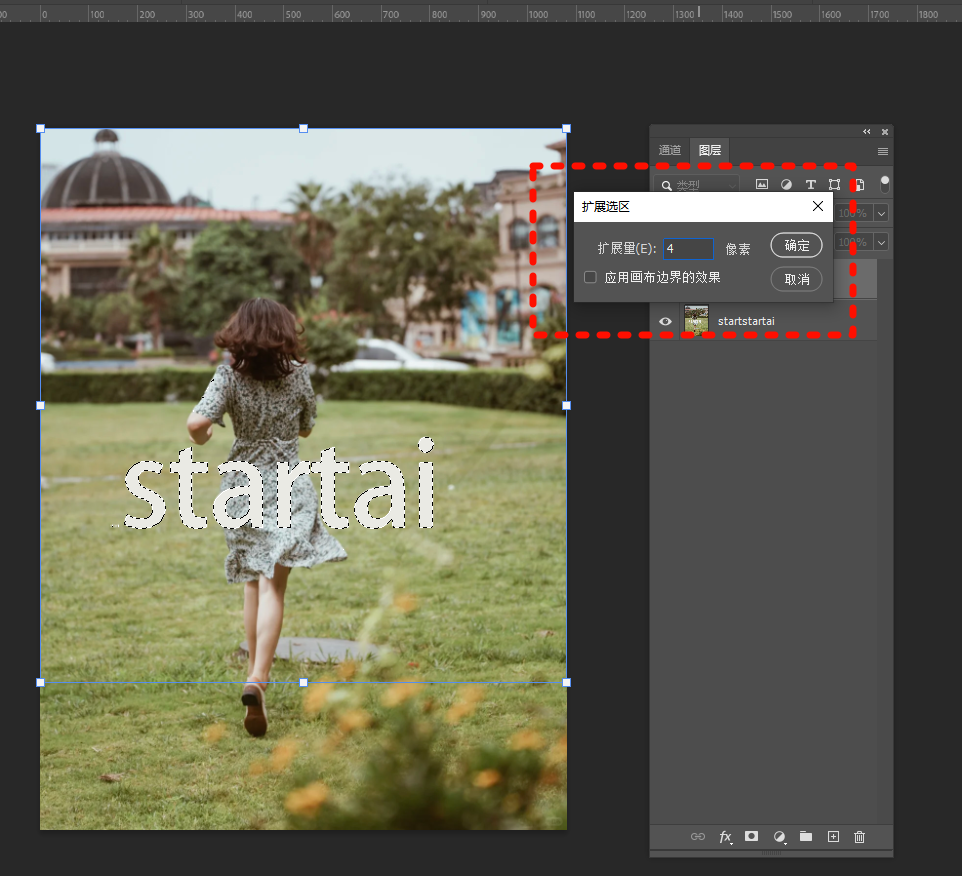Hide the startstartai layer visibility eye
This screenshot has height=876, width=962.
(665, 320)
